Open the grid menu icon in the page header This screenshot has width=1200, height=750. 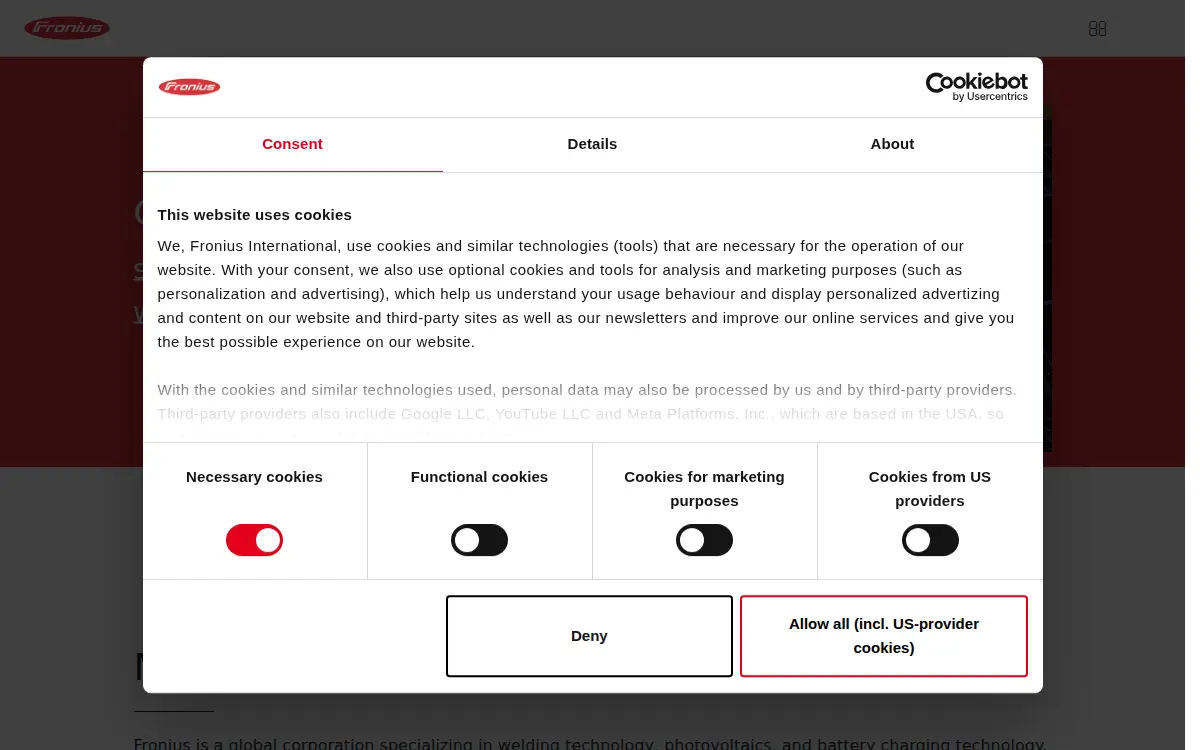tap(1097, 29)
